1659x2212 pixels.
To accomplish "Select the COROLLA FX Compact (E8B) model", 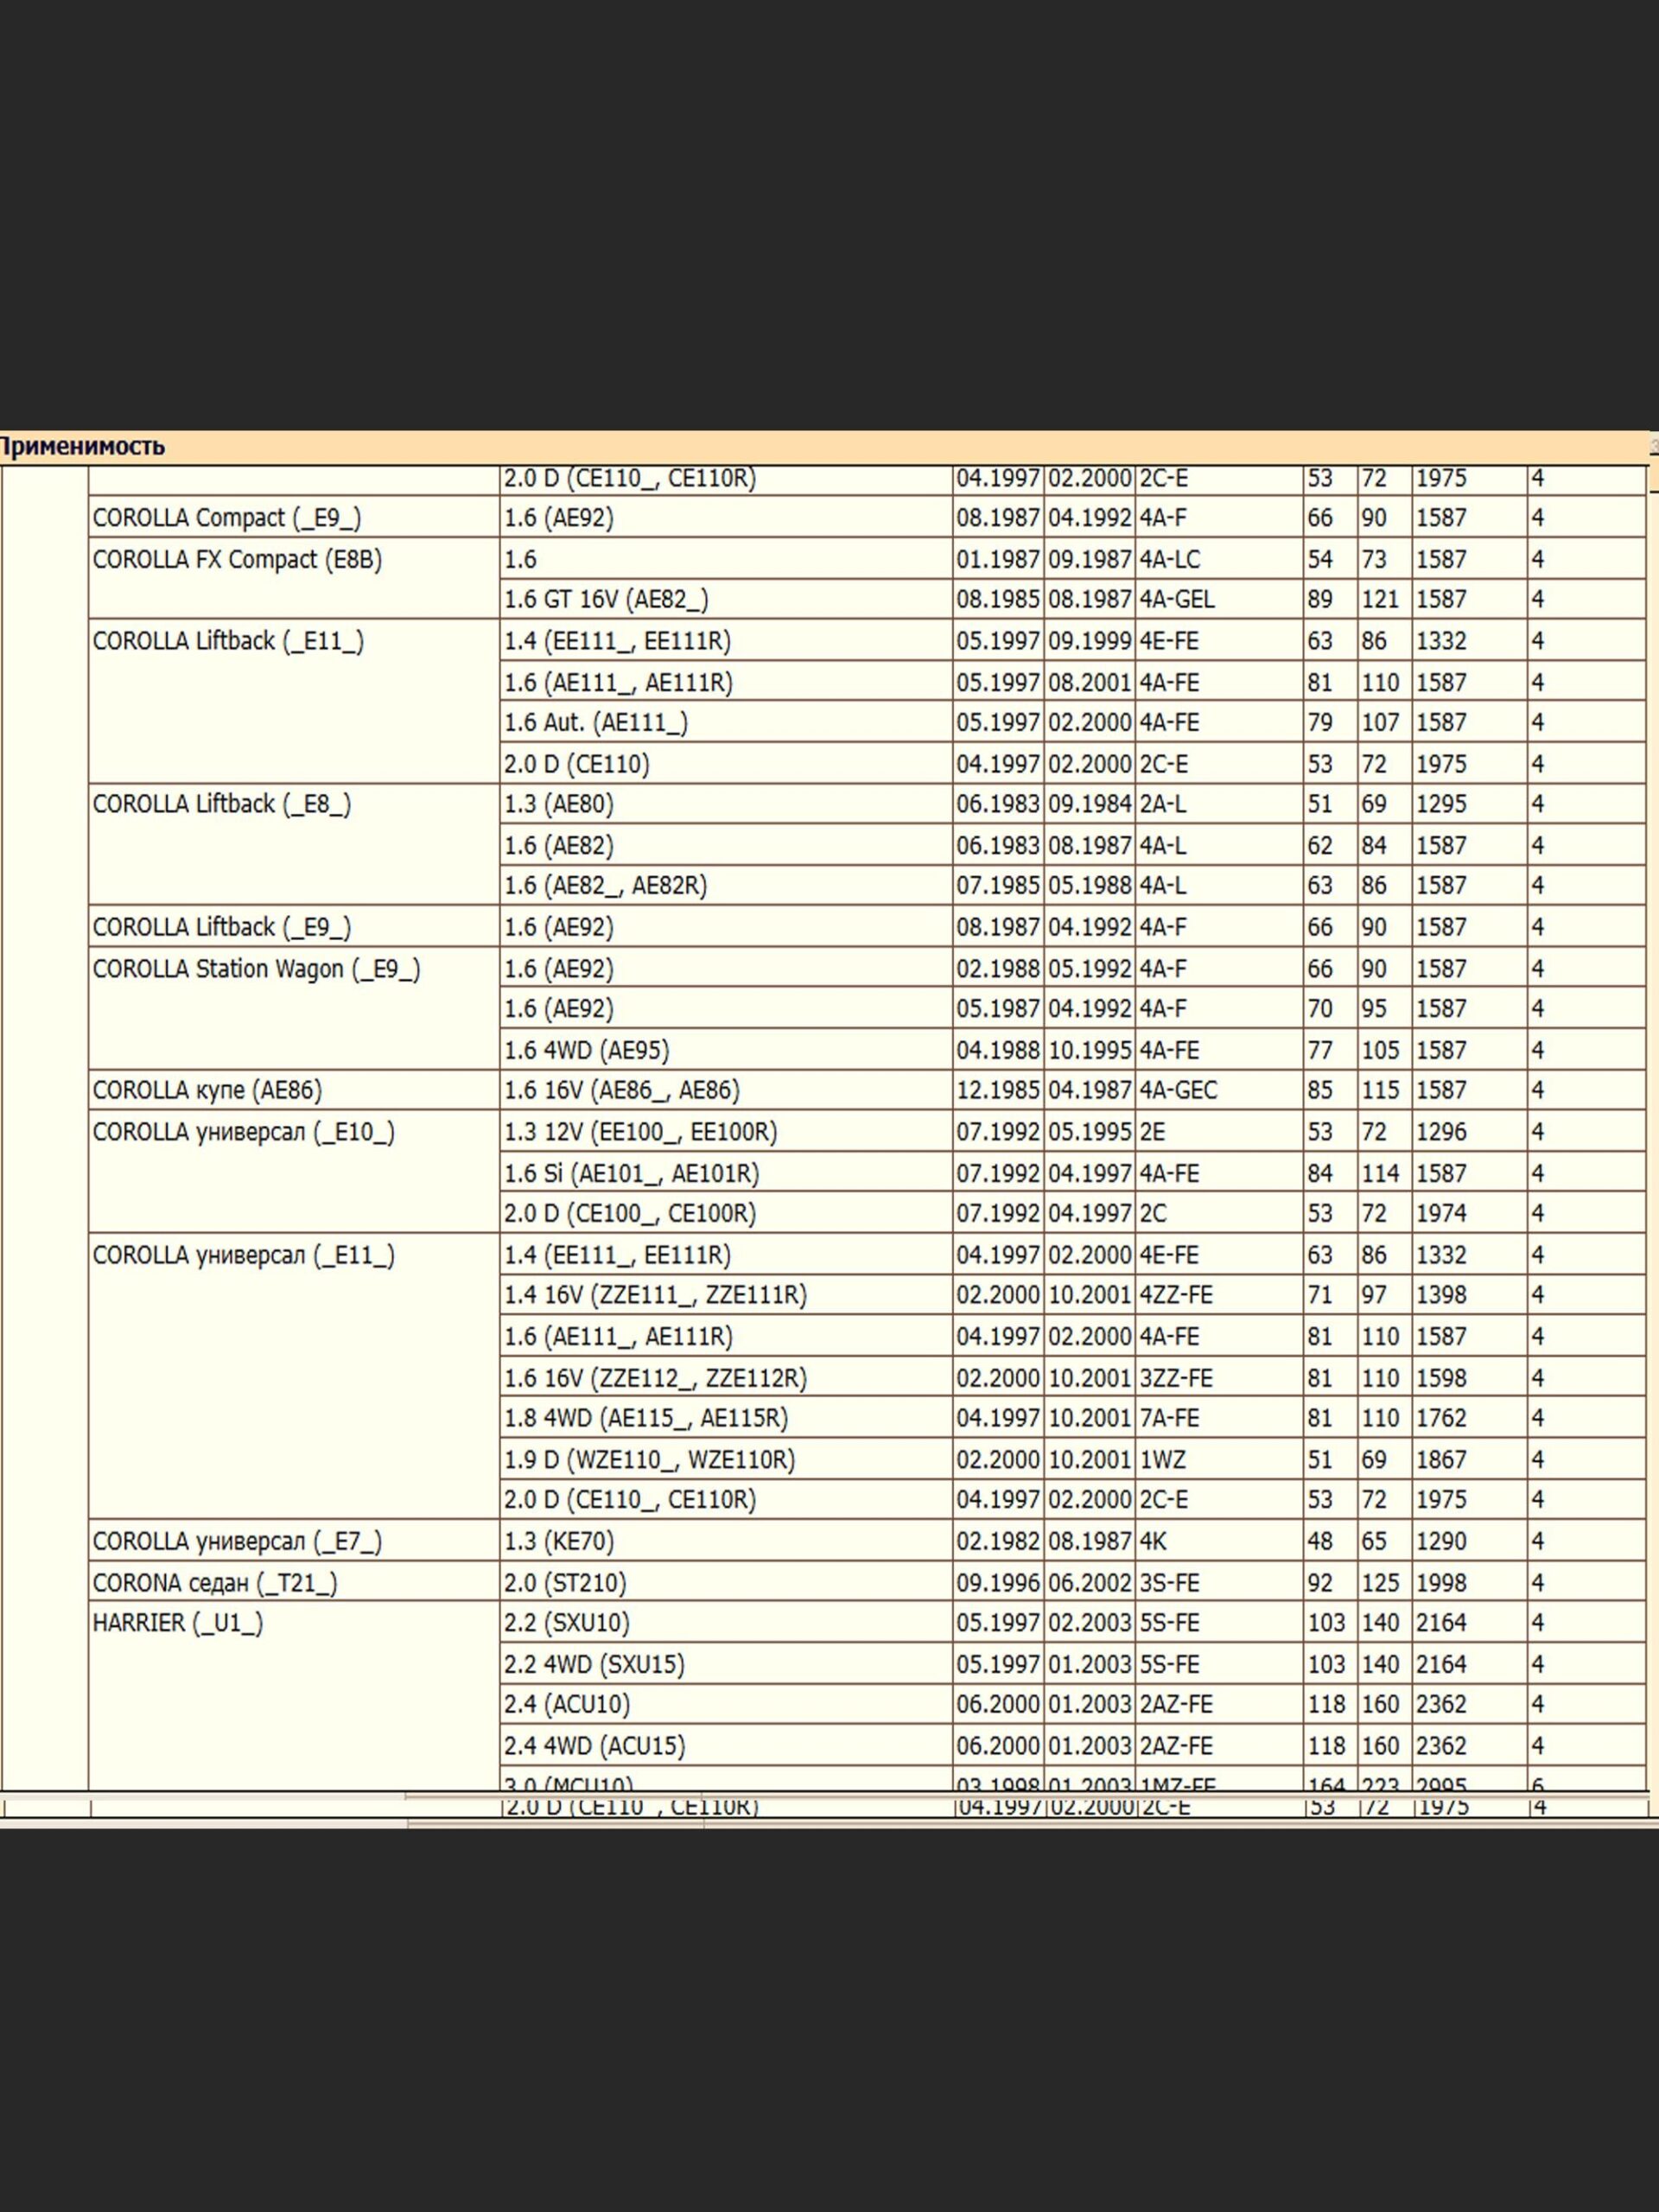I will [x=237, y=559].
